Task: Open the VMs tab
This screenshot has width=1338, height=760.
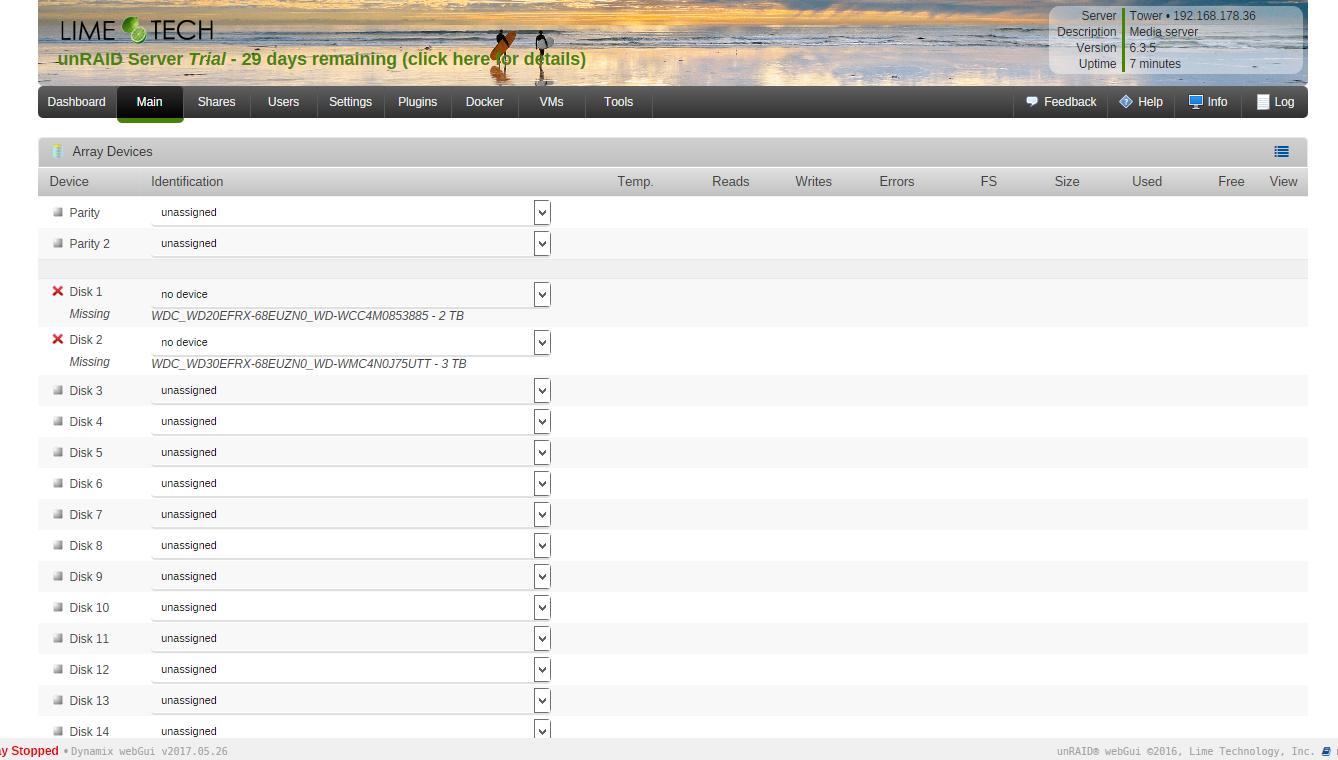Action: pos(551,102)
